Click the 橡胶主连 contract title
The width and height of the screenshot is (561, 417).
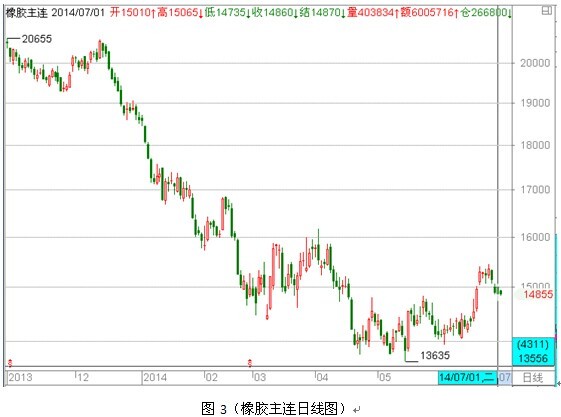click(26, 13)
